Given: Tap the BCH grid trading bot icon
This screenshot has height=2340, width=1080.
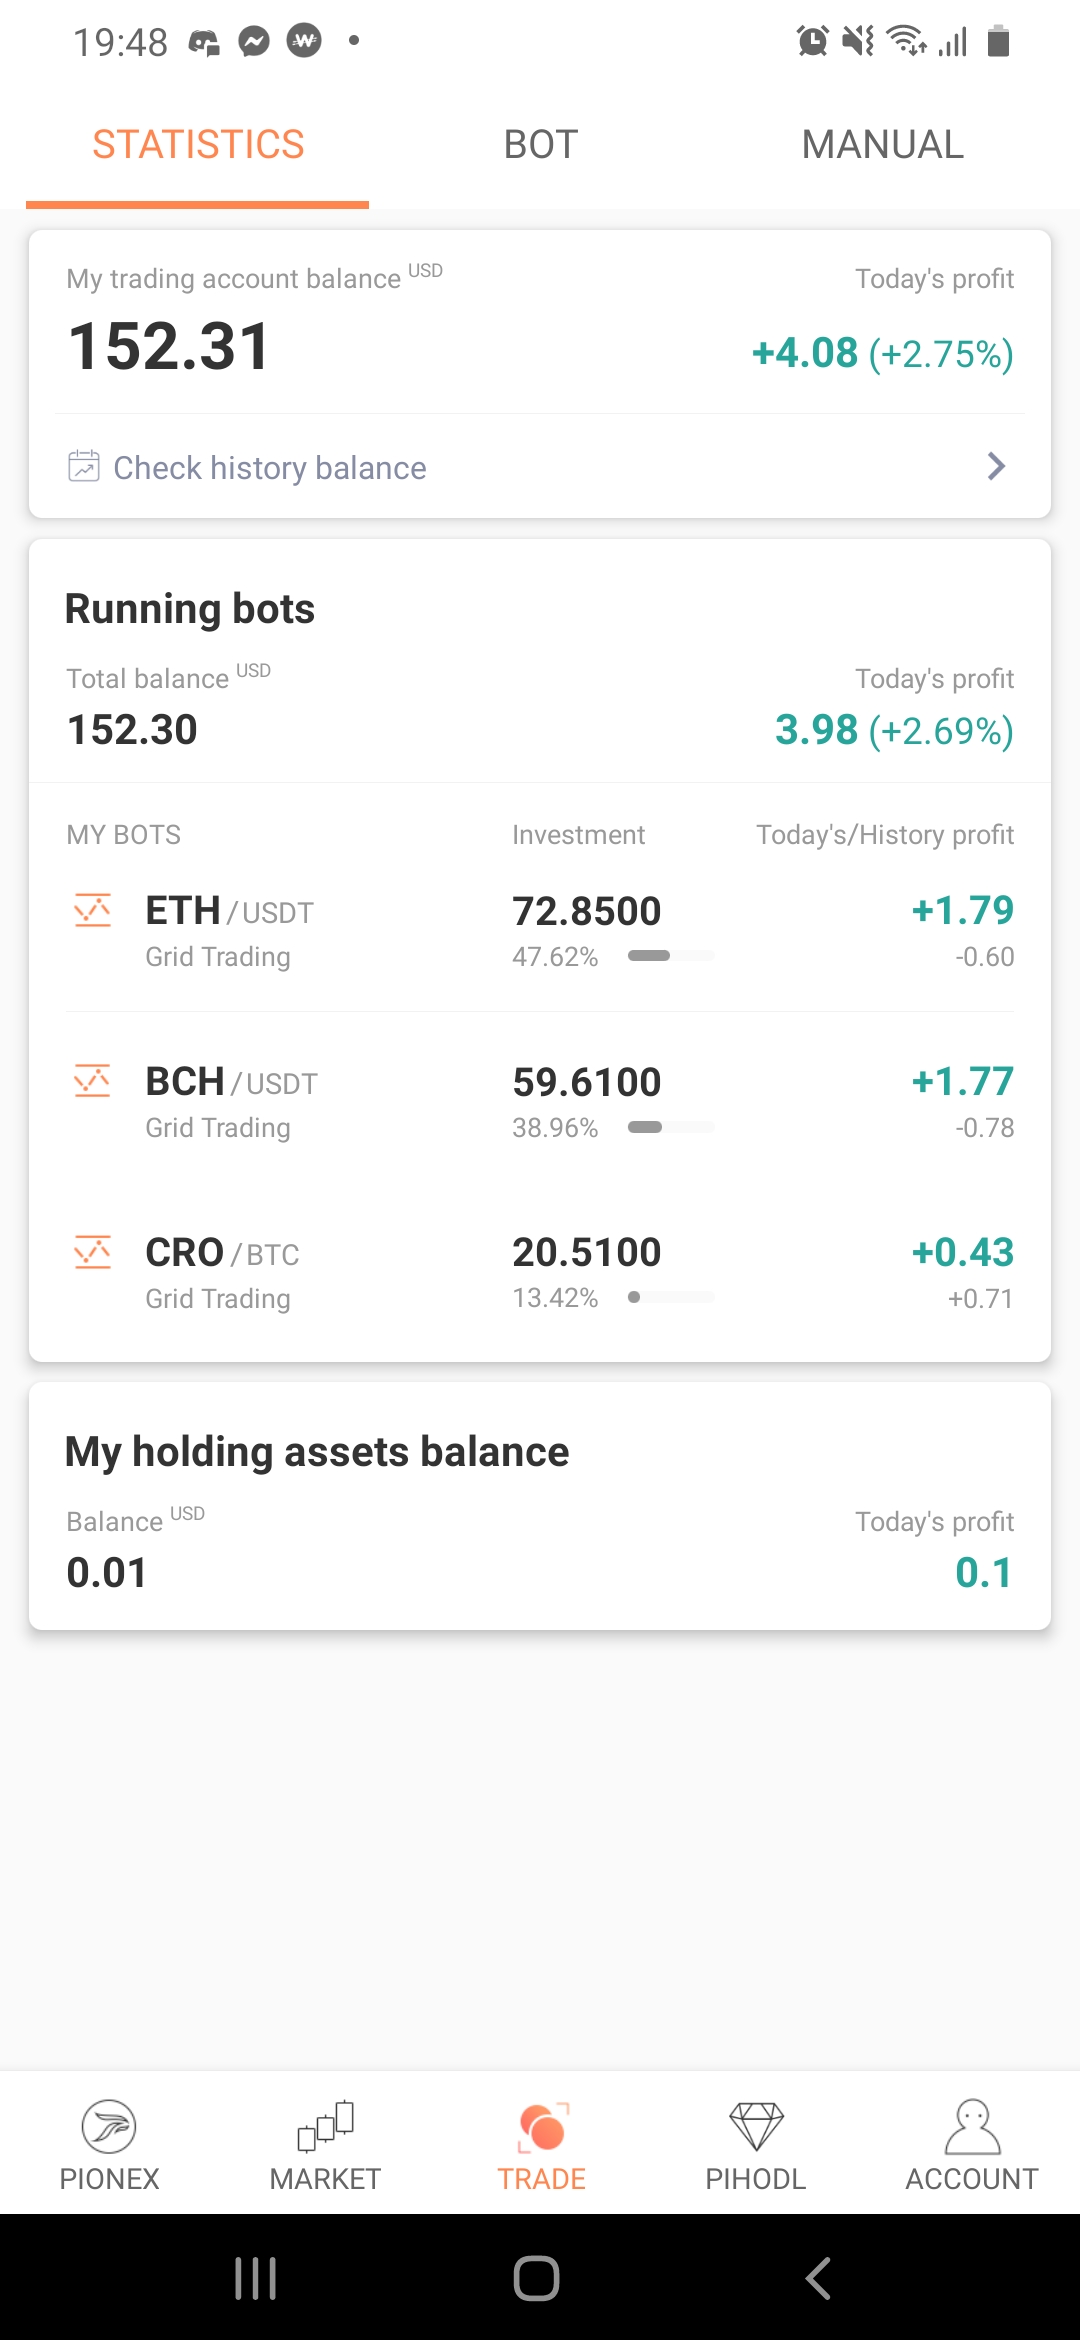Looking at the screenshot, I should tap(93, 1081).
